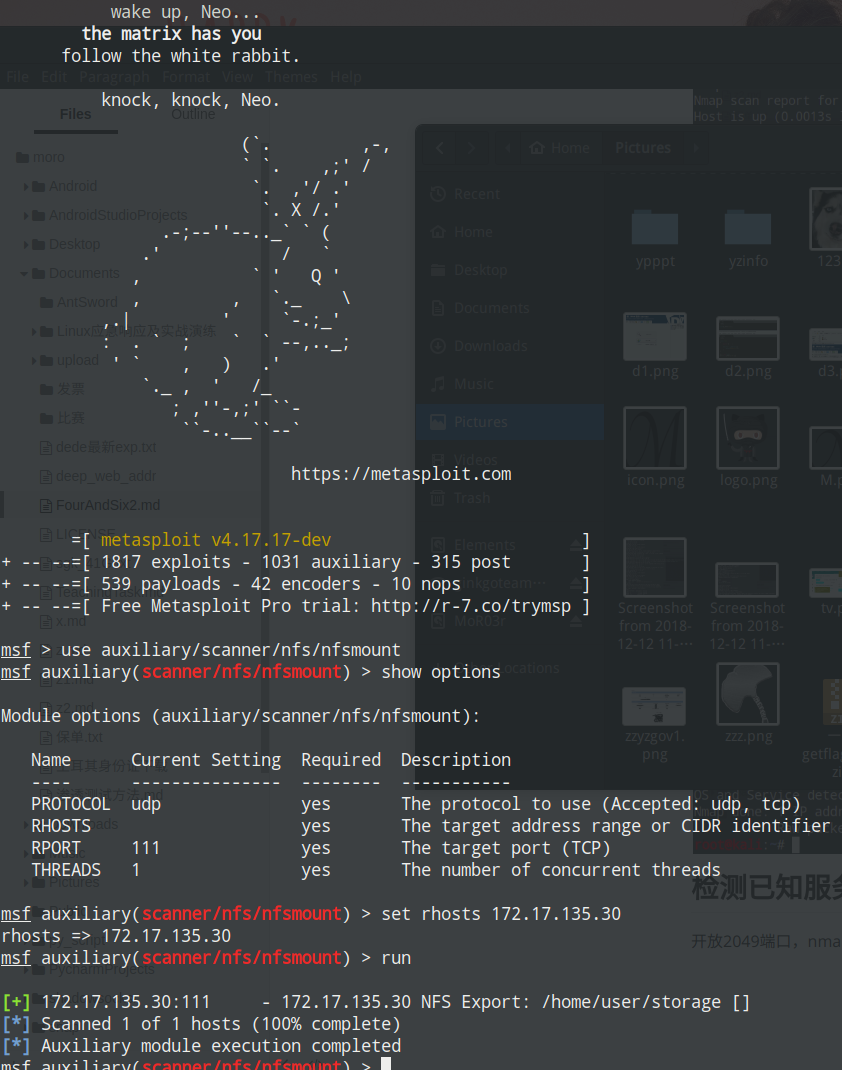Open the Format menu

pos(186,77)
